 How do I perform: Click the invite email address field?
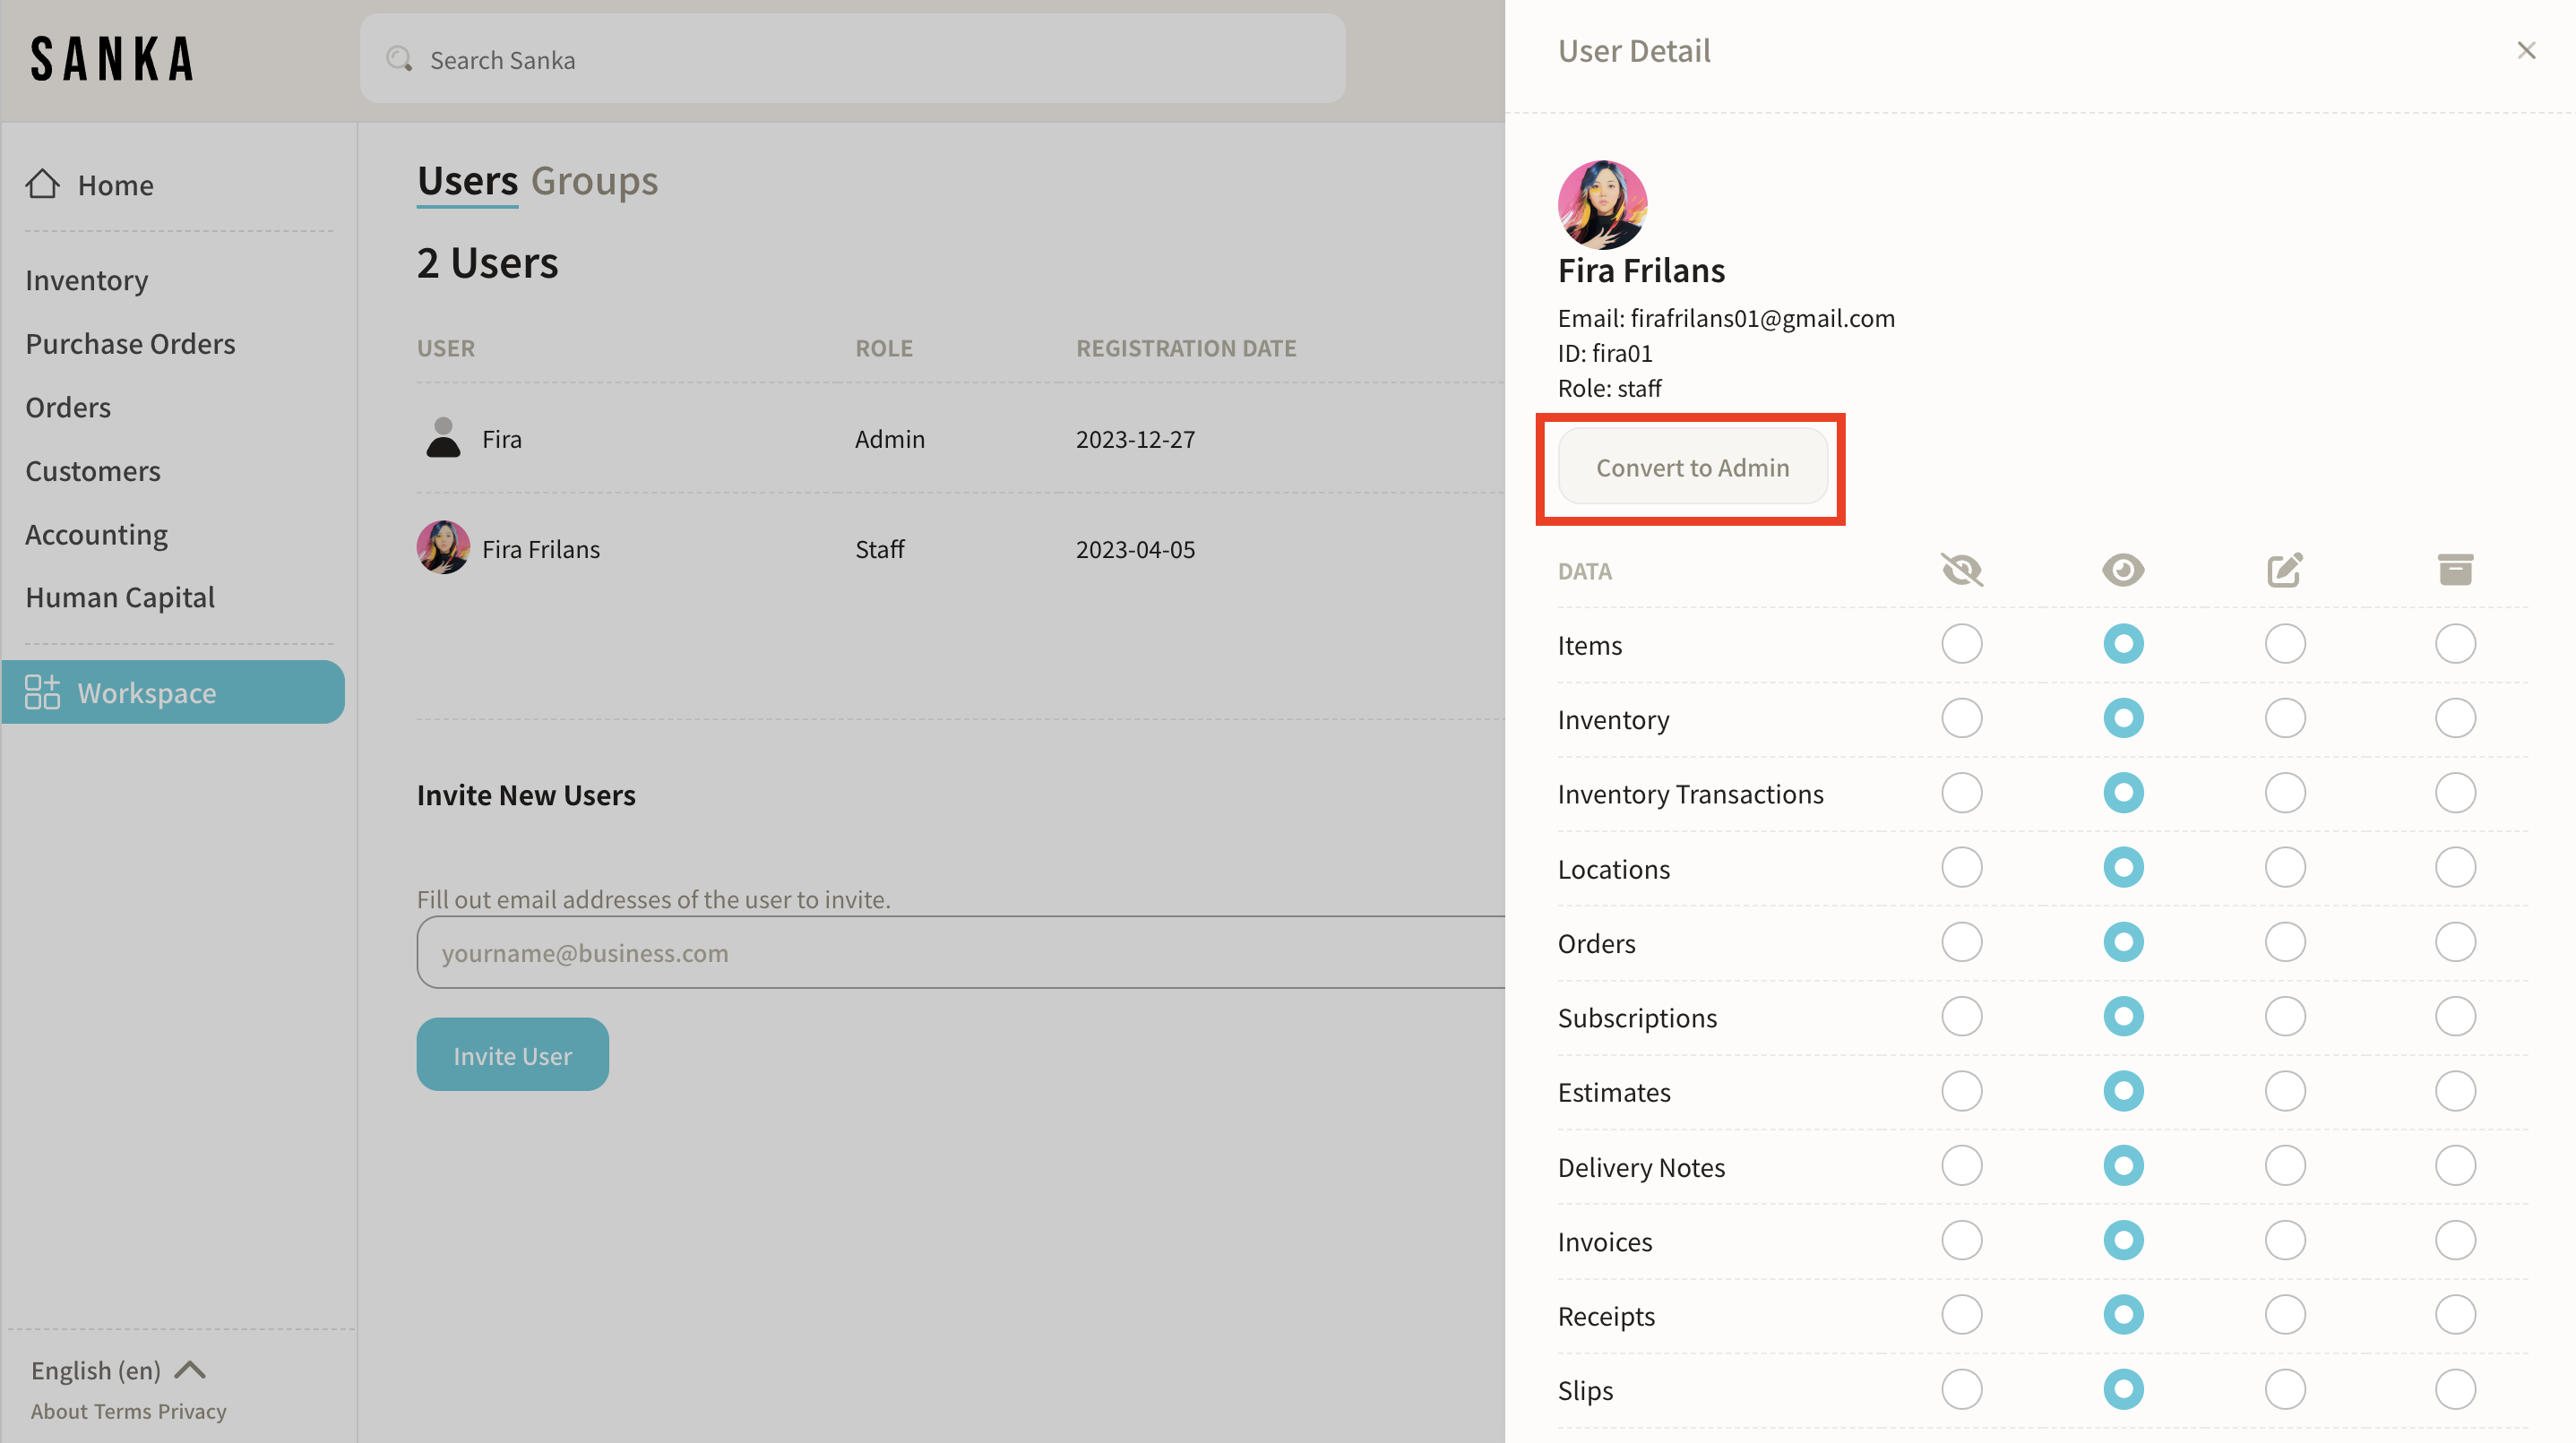pos(960,952)
